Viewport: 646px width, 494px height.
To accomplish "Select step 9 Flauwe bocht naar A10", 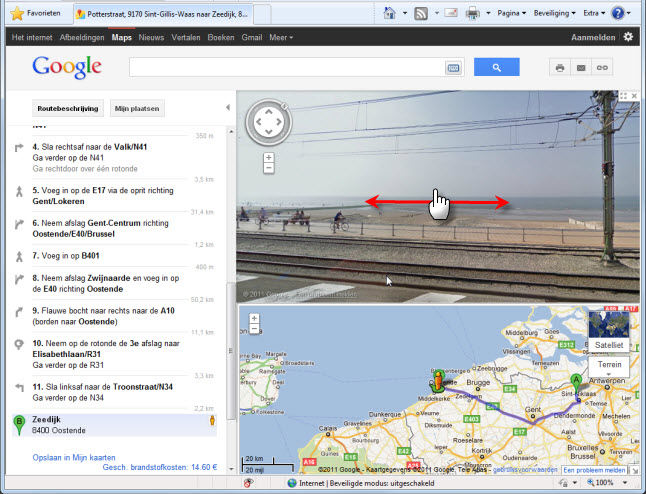I will pos(114,316).
